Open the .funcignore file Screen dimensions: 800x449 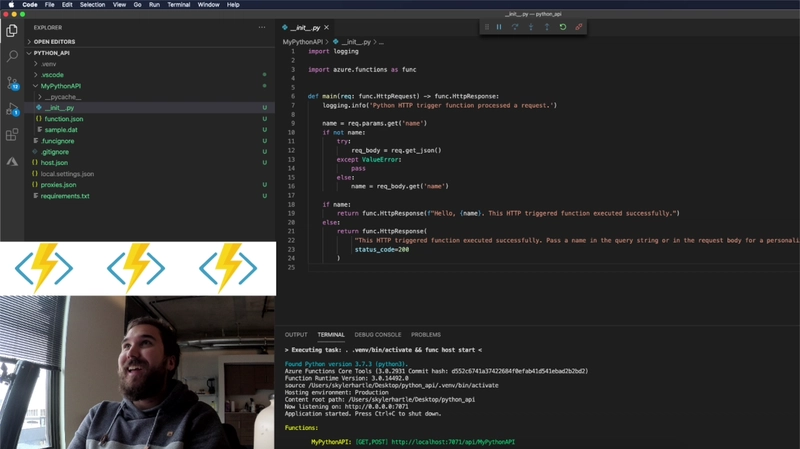point(57,141)
